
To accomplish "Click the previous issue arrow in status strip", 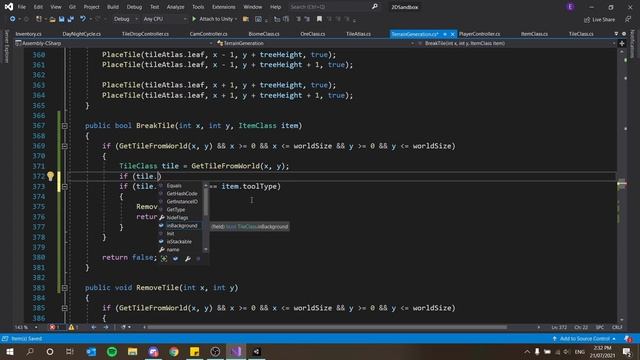I will [93, 327].
